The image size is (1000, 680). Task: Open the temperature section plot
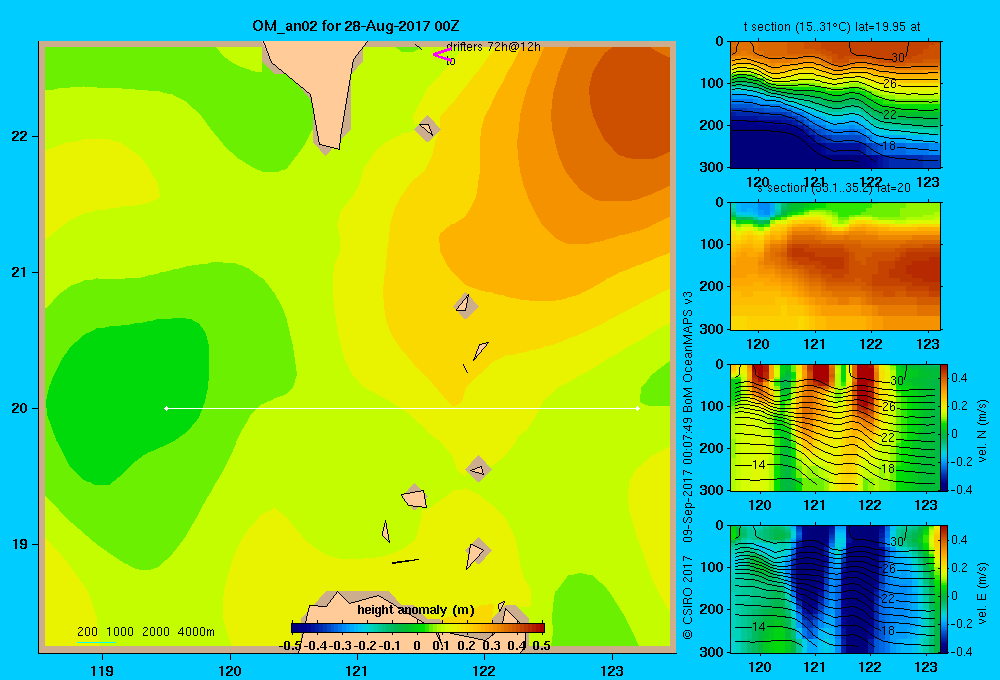[835, 105]
